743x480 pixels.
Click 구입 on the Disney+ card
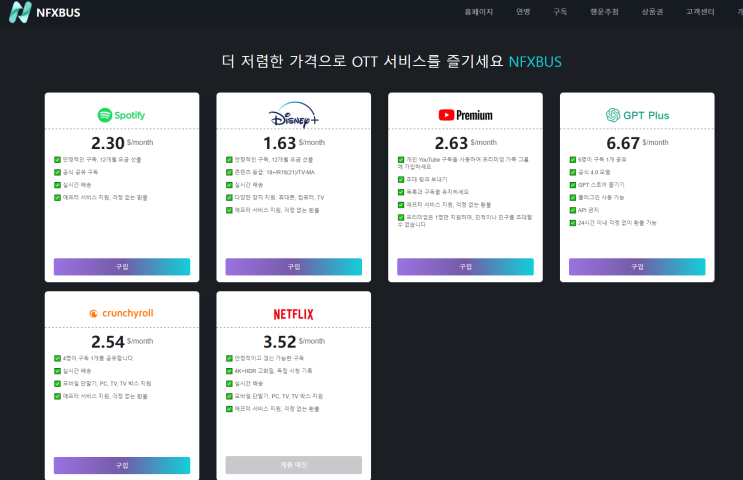(x=294, y=267)
